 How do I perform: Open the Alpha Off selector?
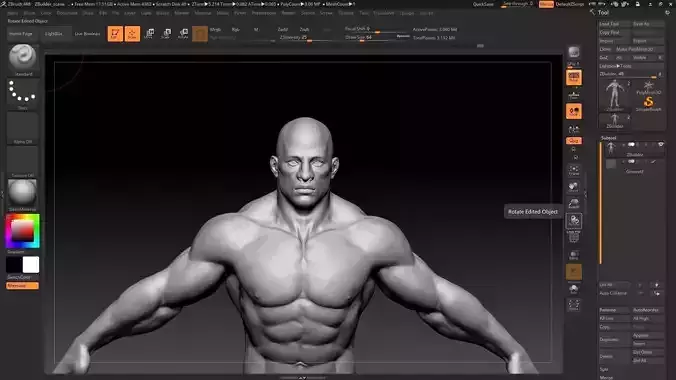[22, 128]
